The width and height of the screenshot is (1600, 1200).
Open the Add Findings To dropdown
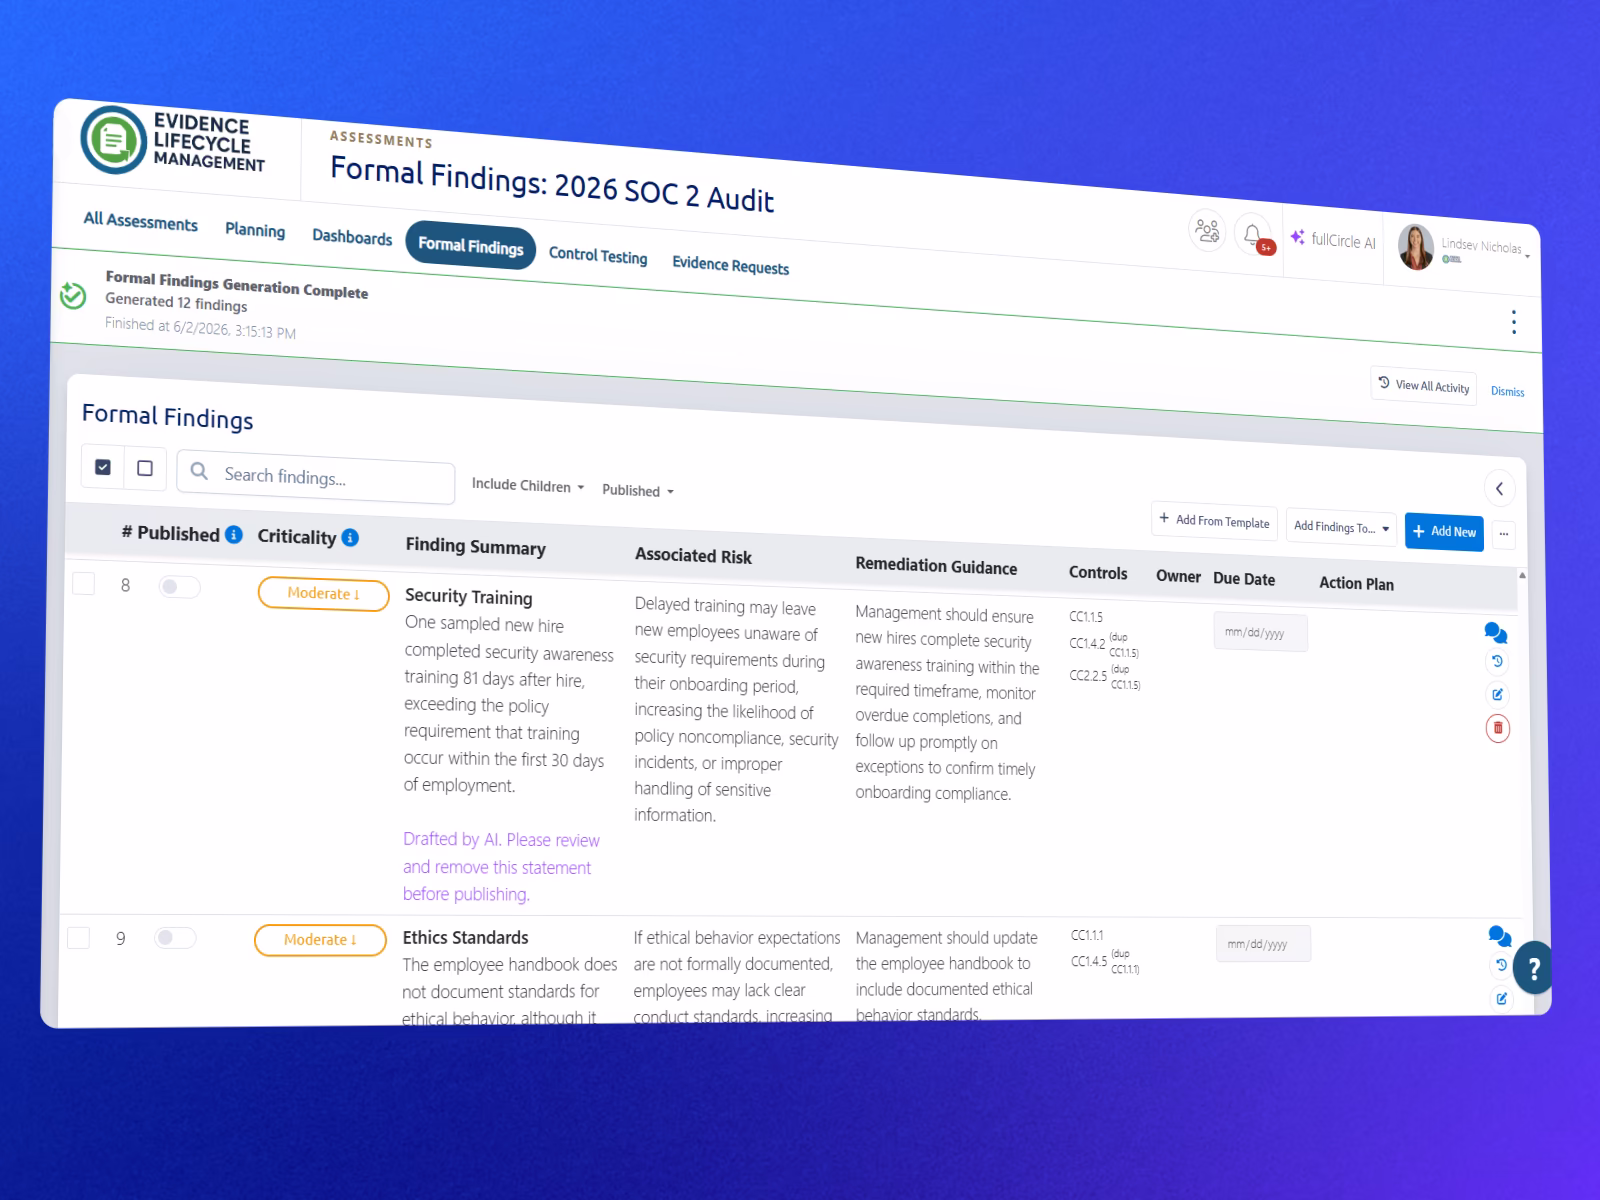[1341, 527]
